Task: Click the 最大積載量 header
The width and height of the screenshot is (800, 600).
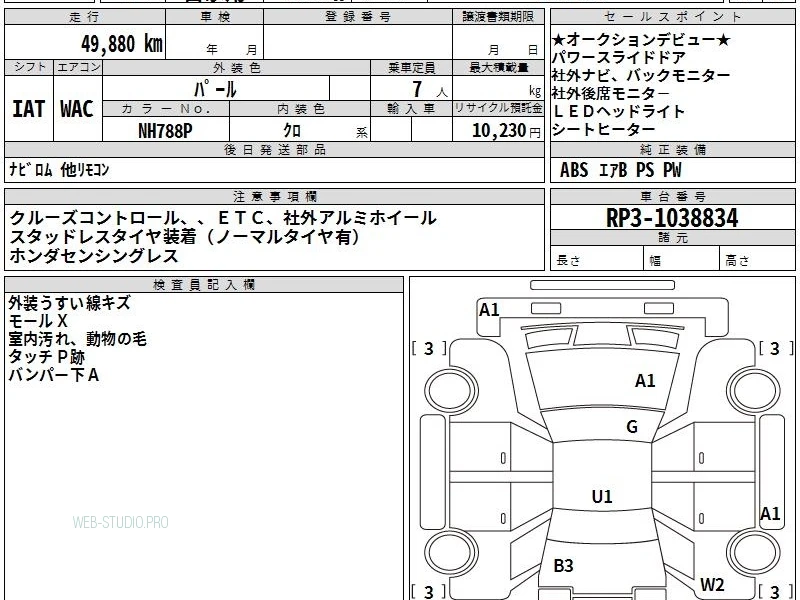Action: (x=498, y=67)
